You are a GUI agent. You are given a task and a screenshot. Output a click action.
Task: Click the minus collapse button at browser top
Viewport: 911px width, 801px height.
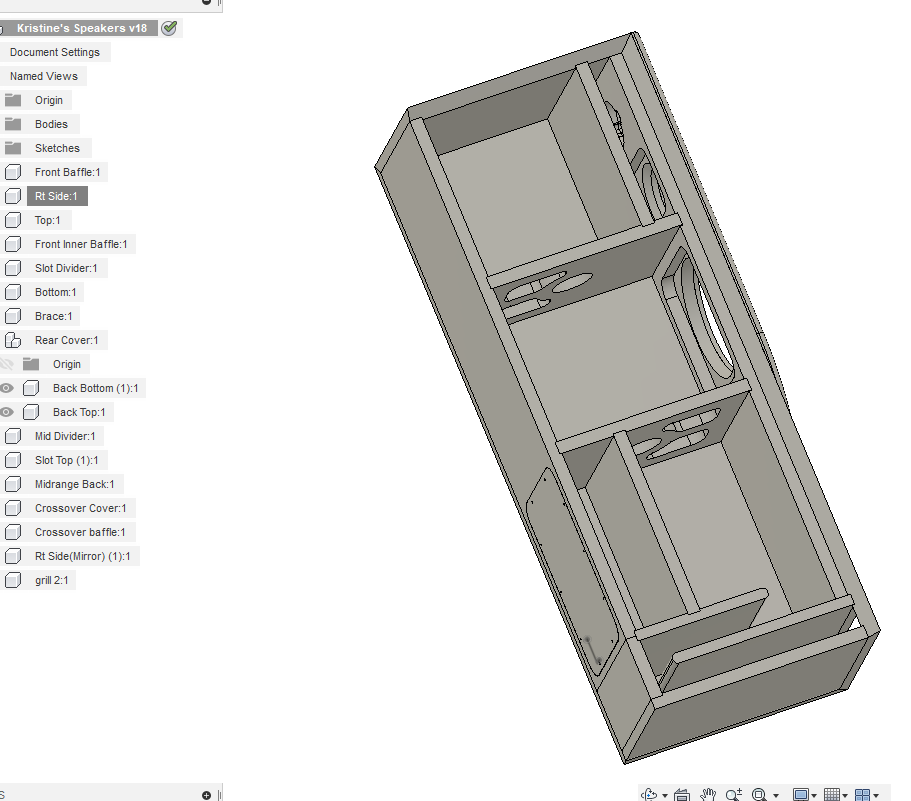point(206,2)
